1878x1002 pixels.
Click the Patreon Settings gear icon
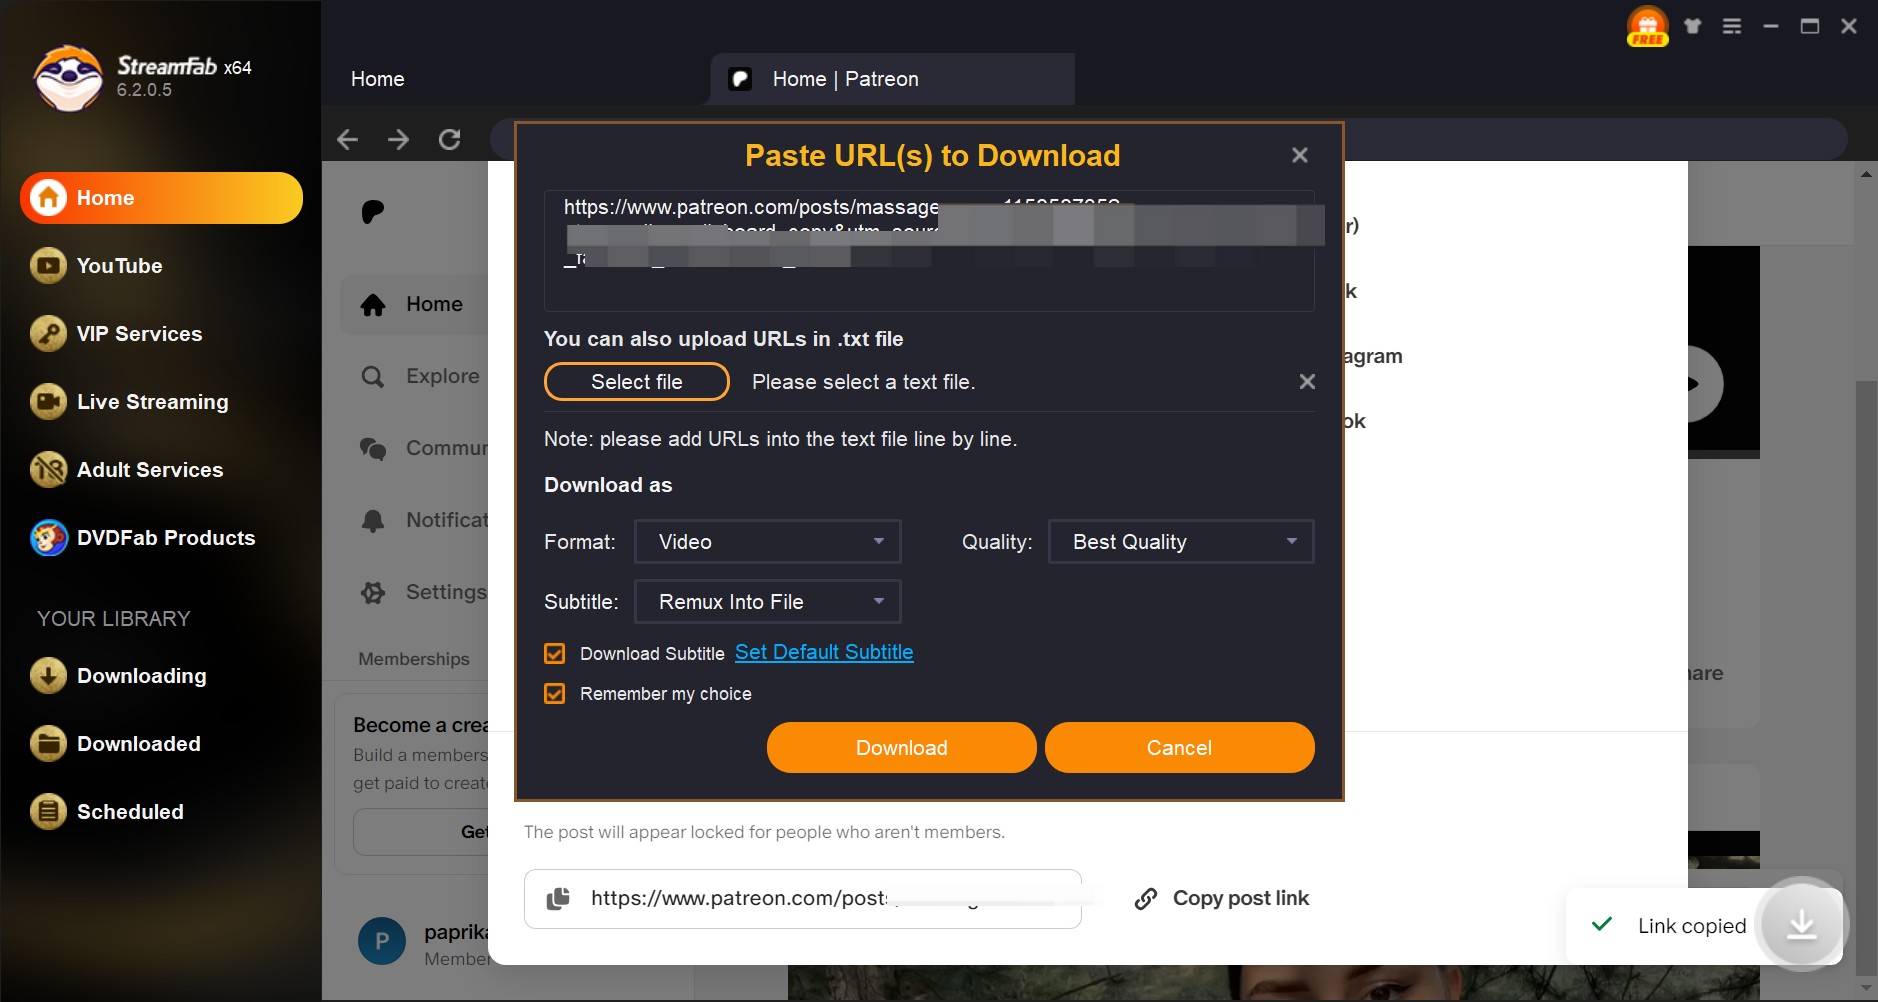(x=373, y=593)
